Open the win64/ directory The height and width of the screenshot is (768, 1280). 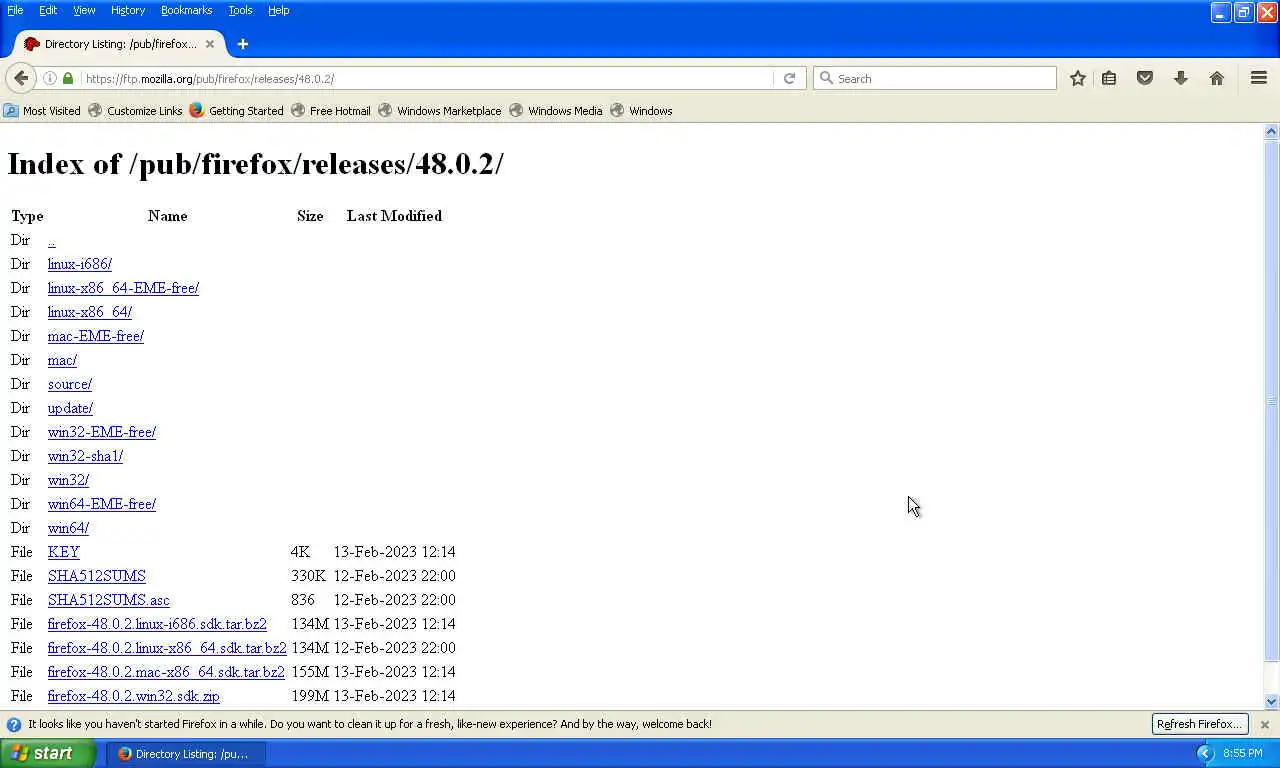[x=68, y=528]
